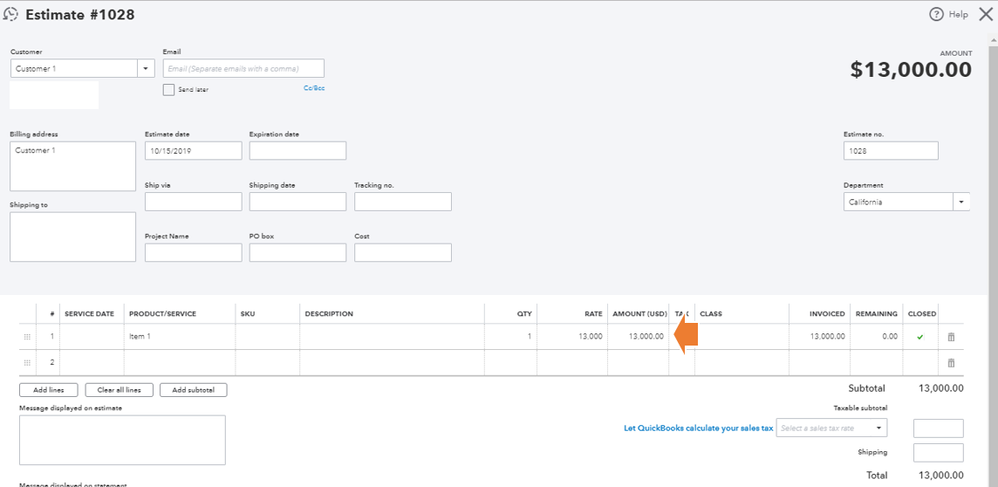Click the Add lines button
The image size is (998, 487).
[x=48, y=390]
